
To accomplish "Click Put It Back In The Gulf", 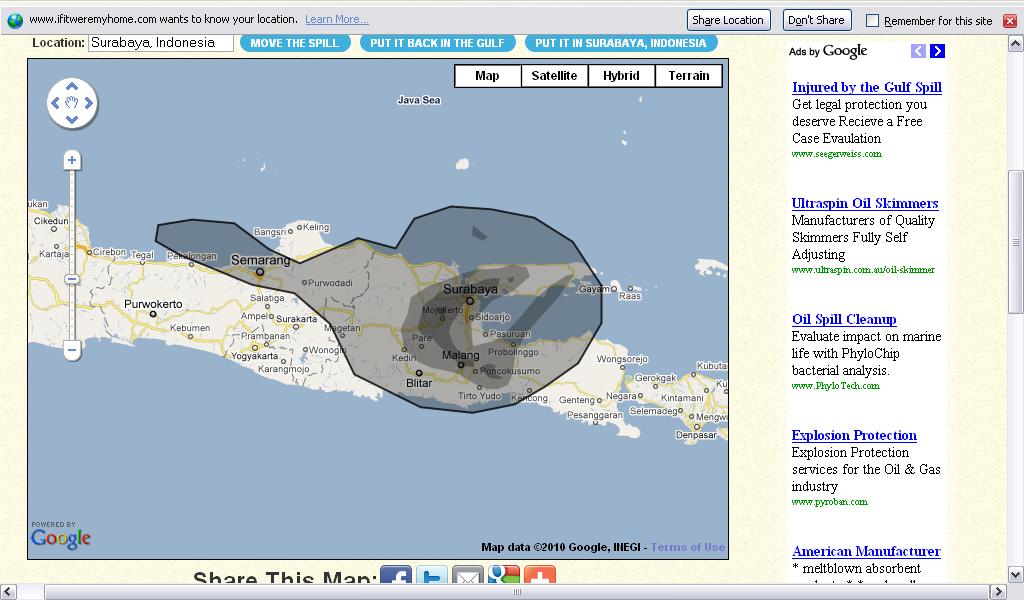I will pos(437,43).
